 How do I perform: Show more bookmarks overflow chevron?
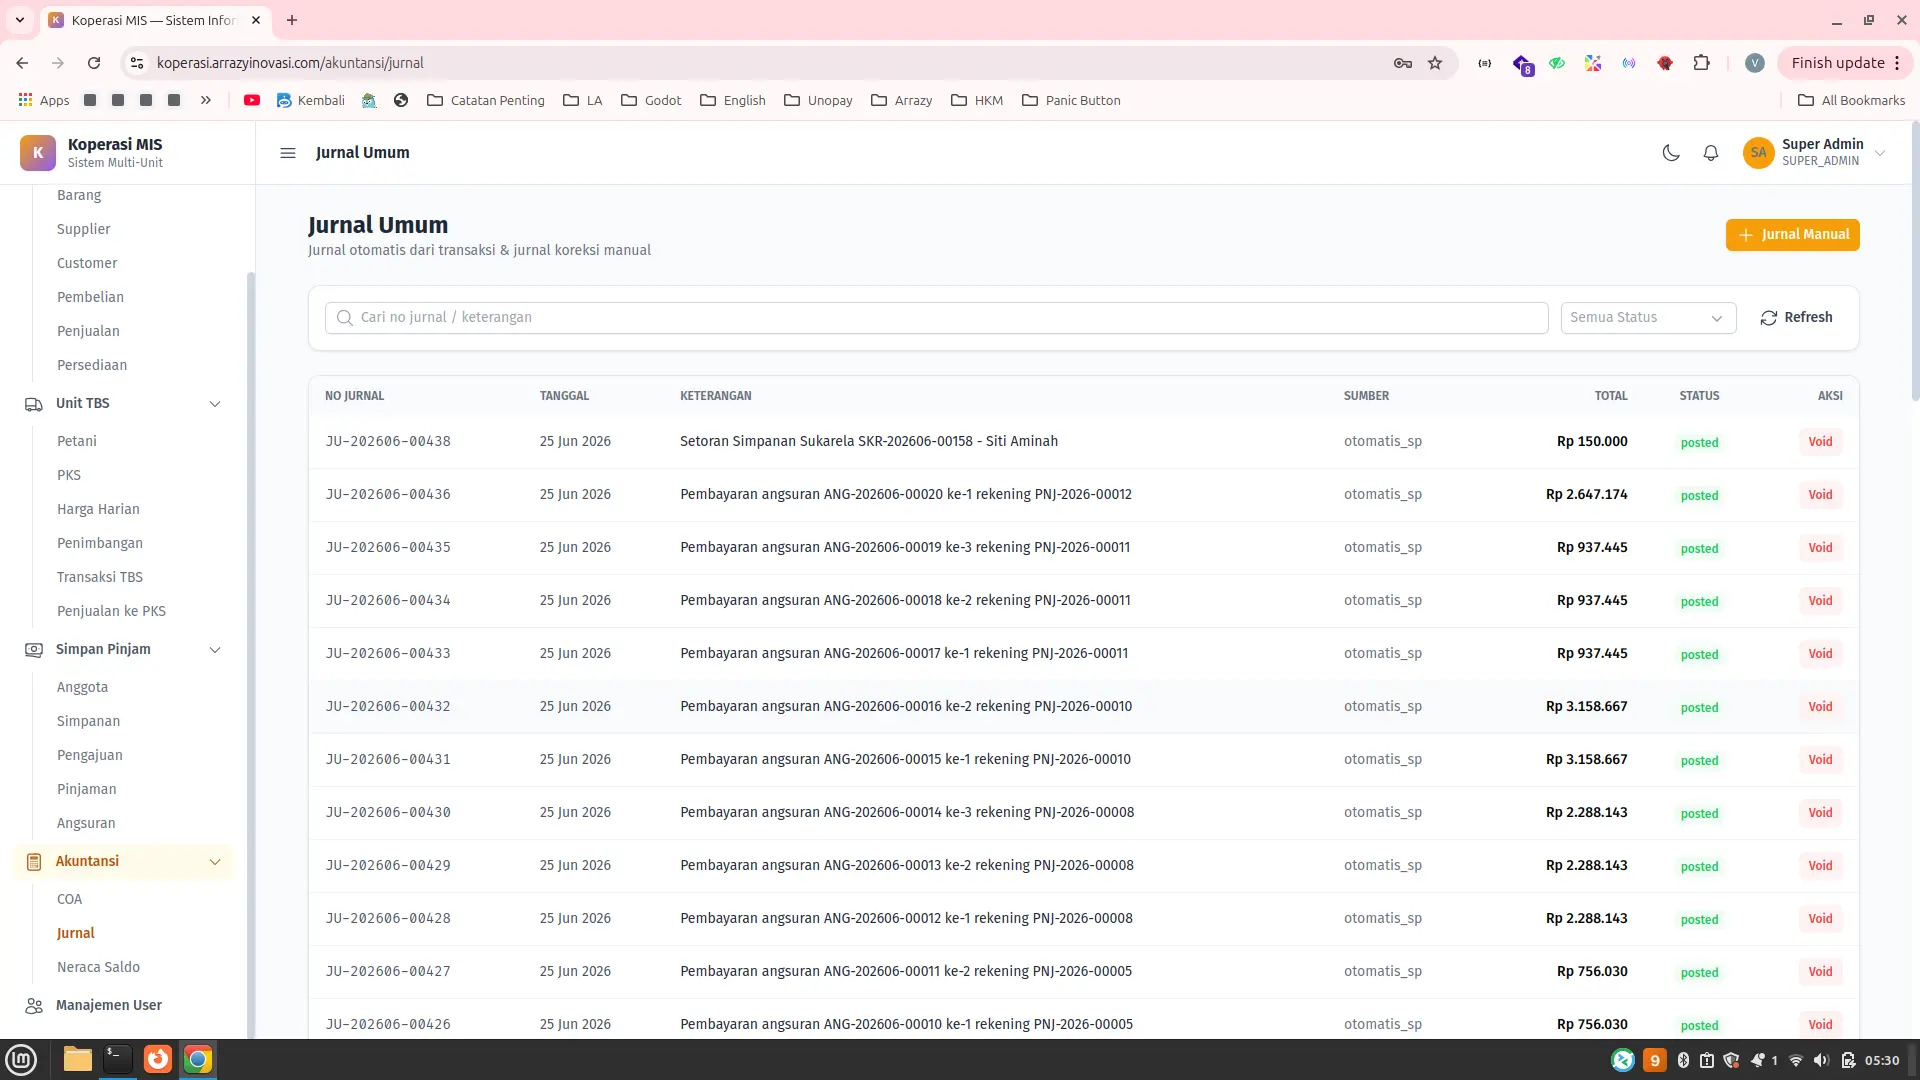[206, 101]
